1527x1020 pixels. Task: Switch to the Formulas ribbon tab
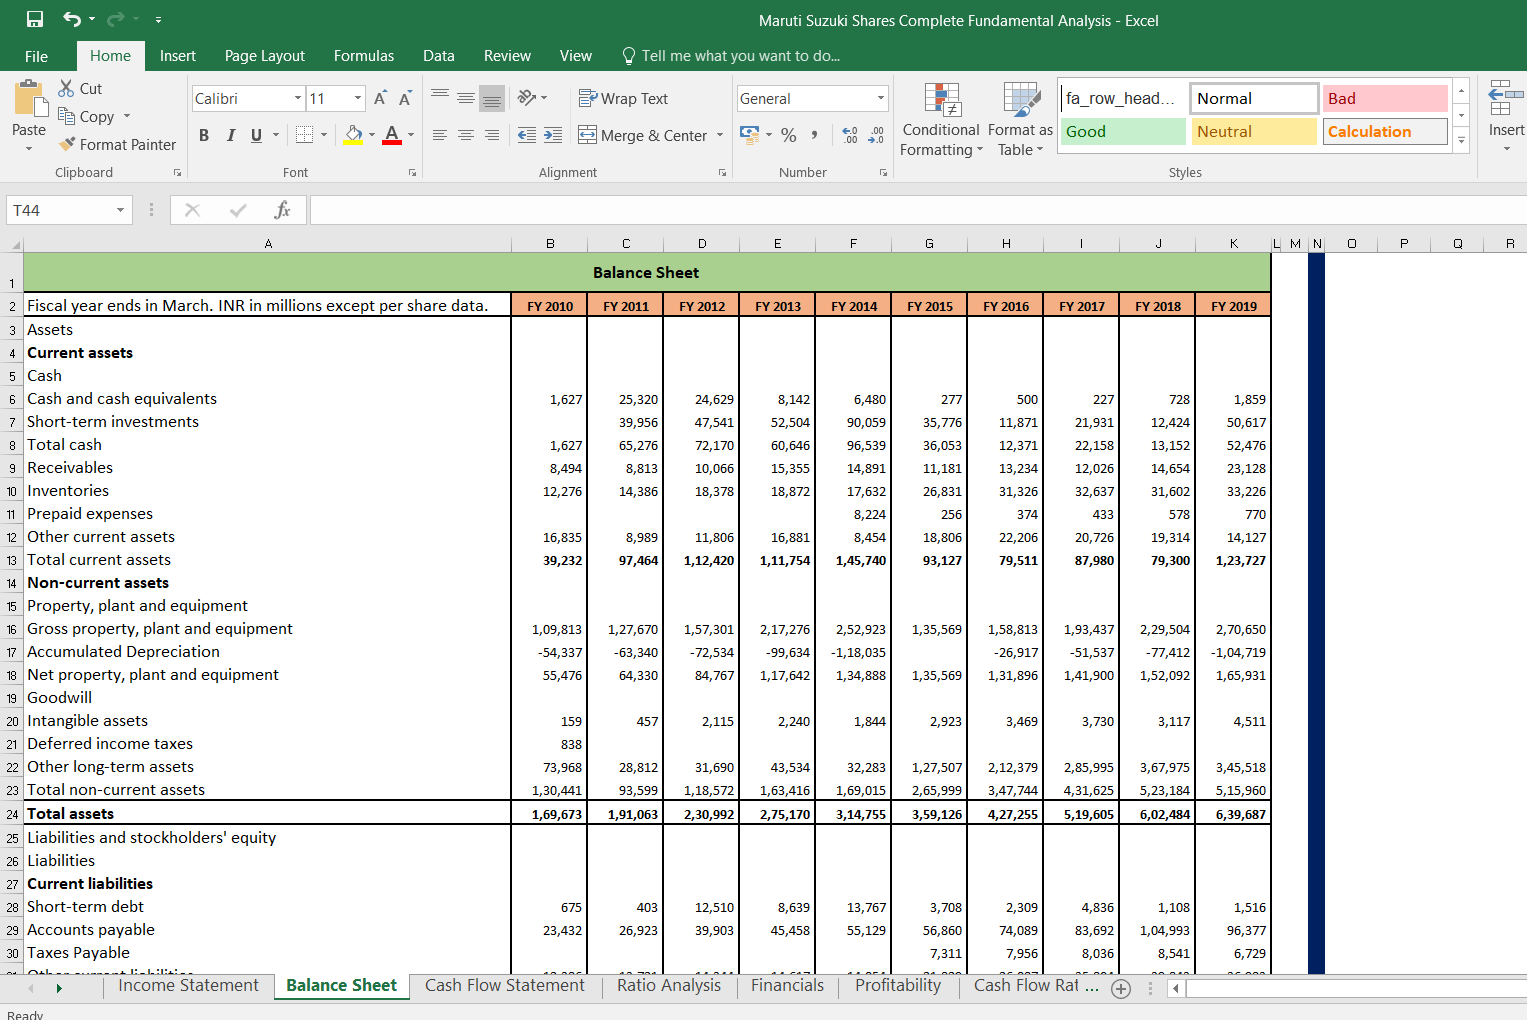pyautogui.click(x=364, y=56)
